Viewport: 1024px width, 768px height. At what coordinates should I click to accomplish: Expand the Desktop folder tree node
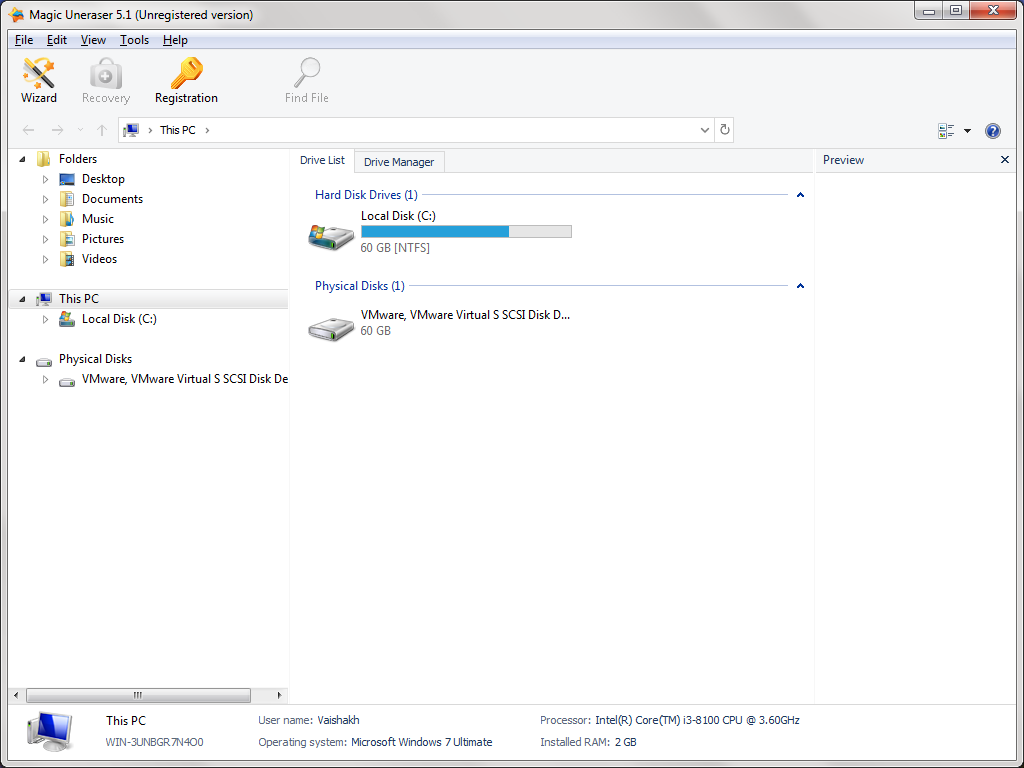click(45, 179)
